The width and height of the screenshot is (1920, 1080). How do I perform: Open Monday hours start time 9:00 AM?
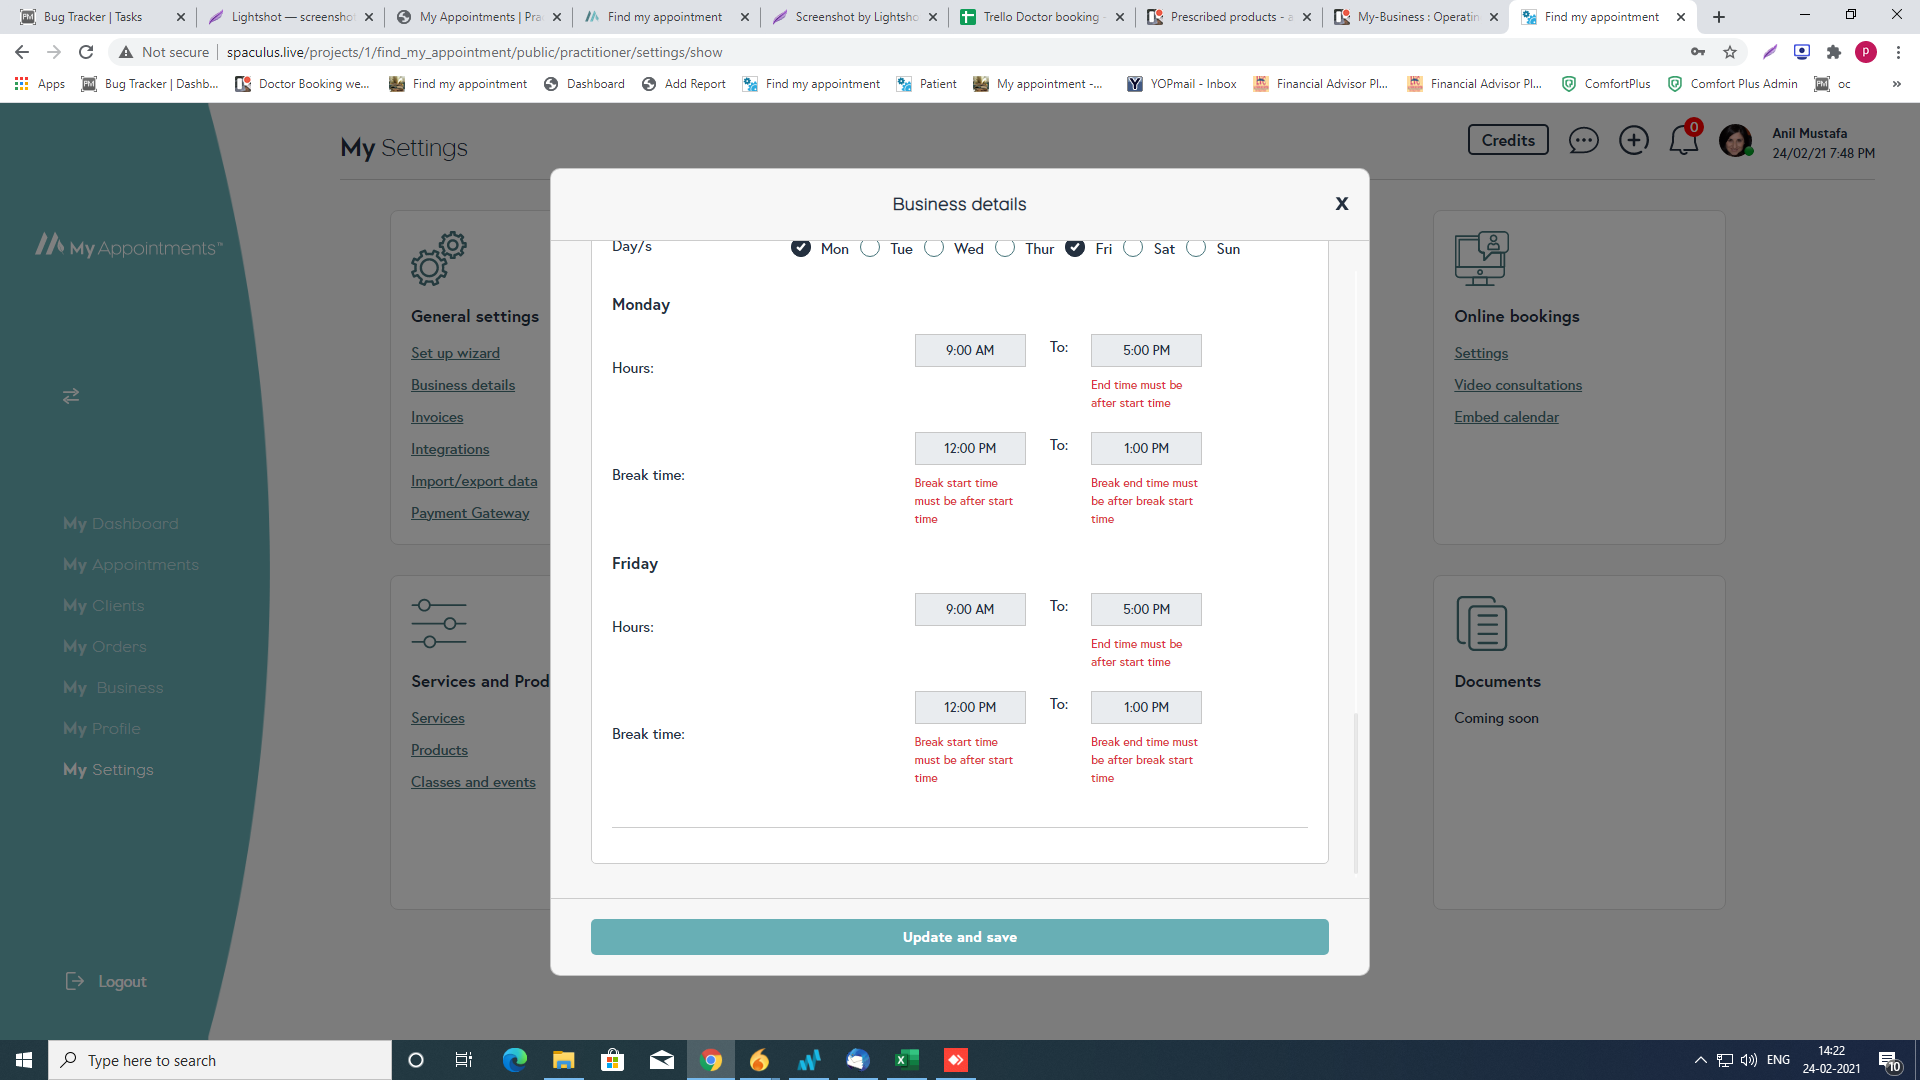(x=970, y=351)
